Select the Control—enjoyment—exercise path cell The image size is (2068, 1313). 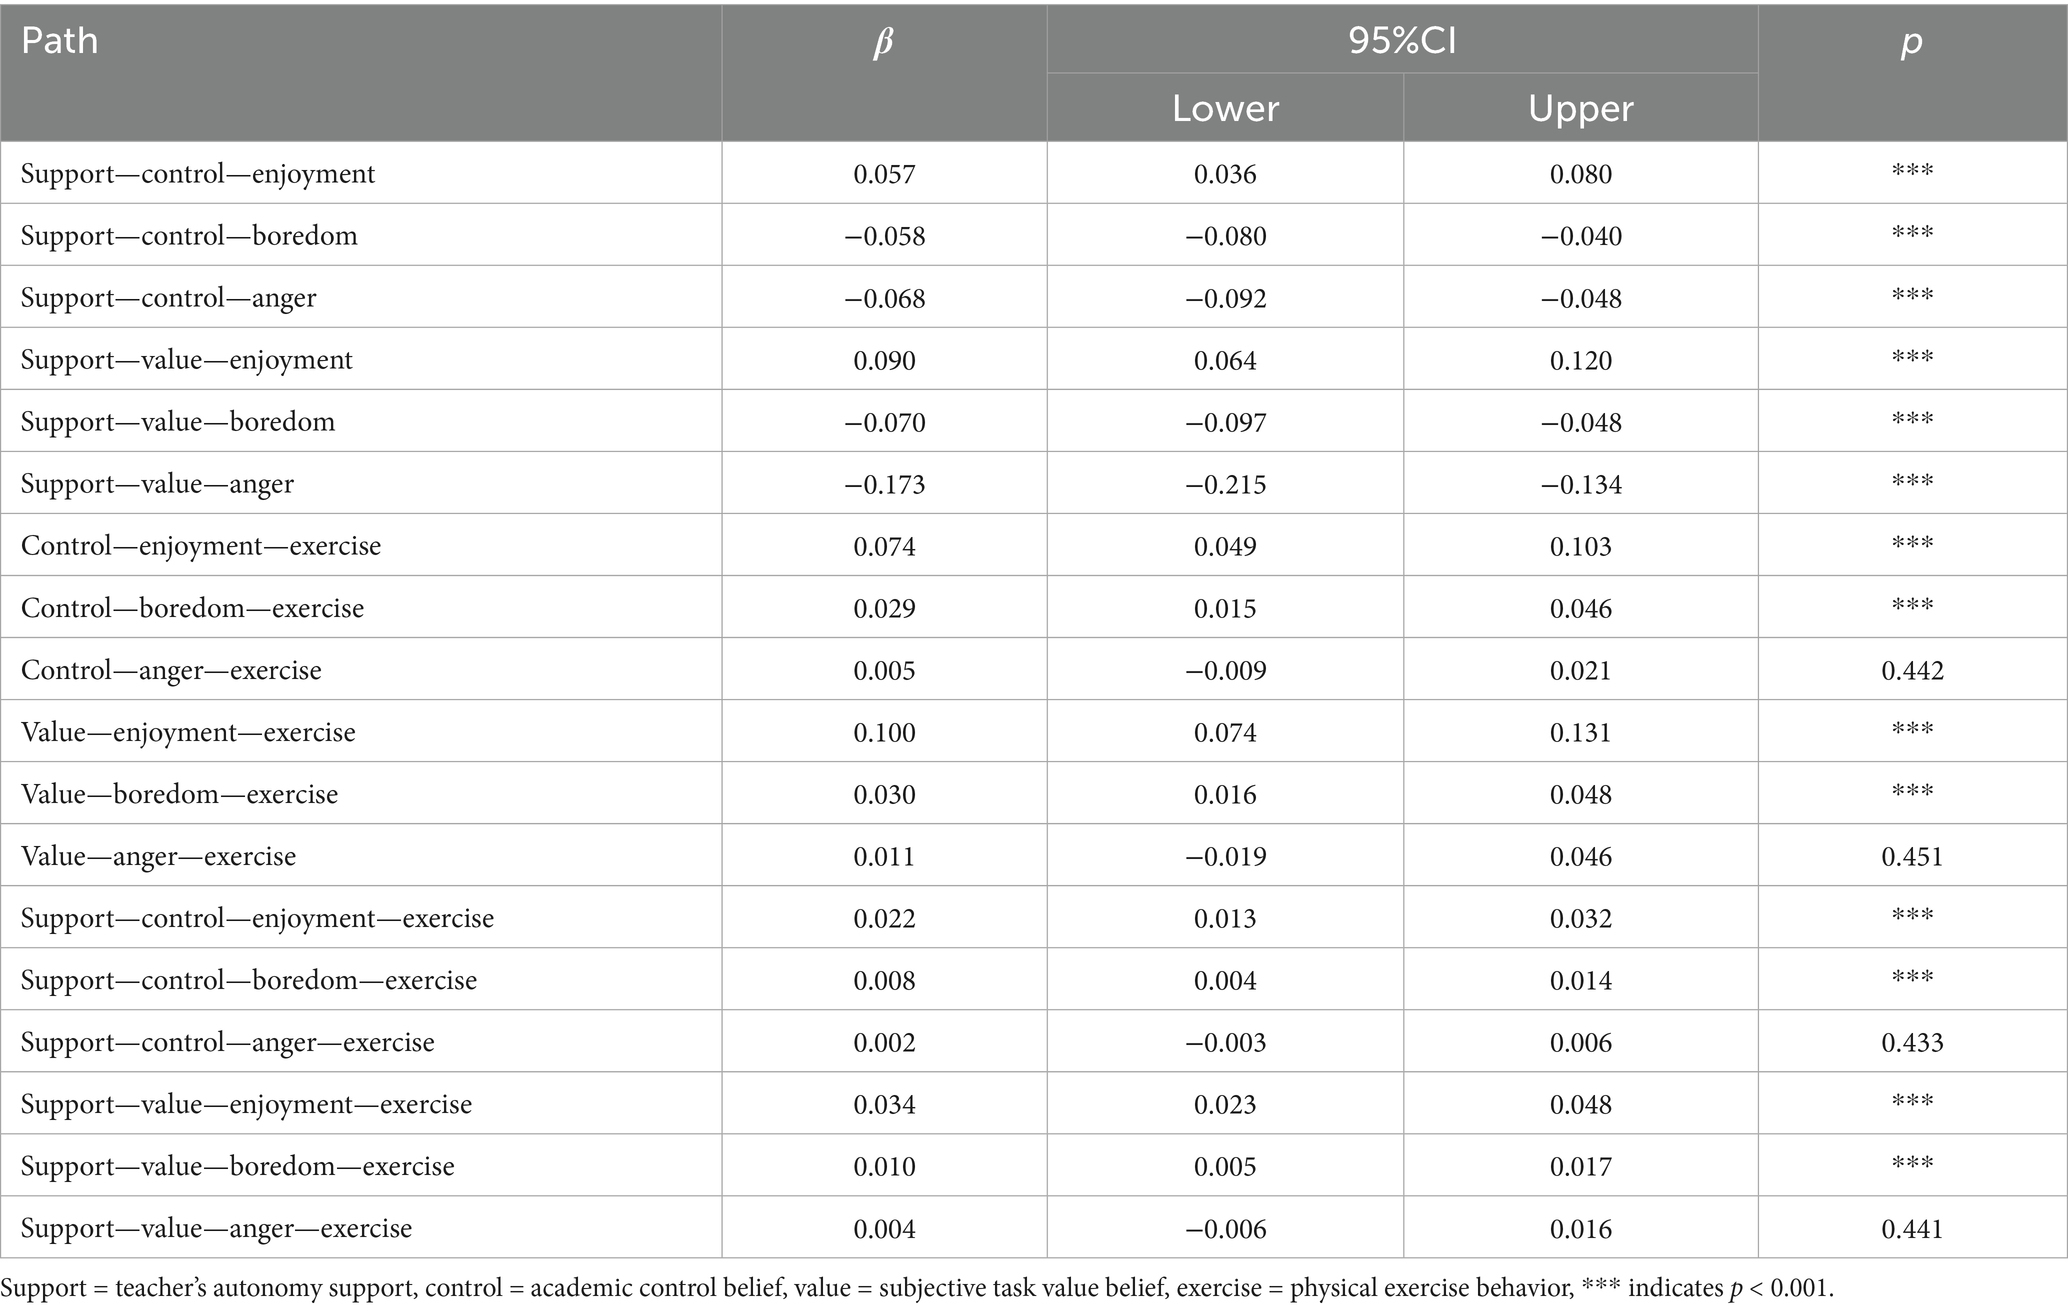[x=201, y=546]
